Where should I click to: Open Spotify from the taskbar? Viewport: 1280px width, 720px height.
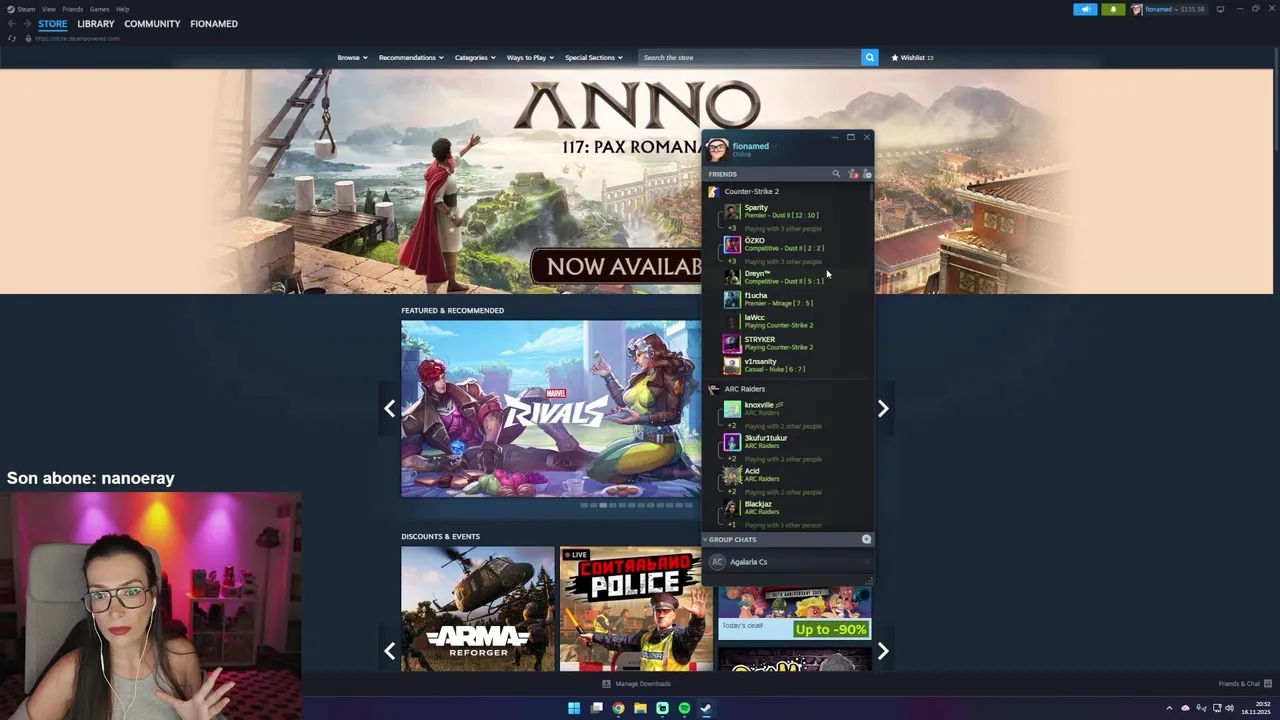pyautogui.click(x=684, y=708)
